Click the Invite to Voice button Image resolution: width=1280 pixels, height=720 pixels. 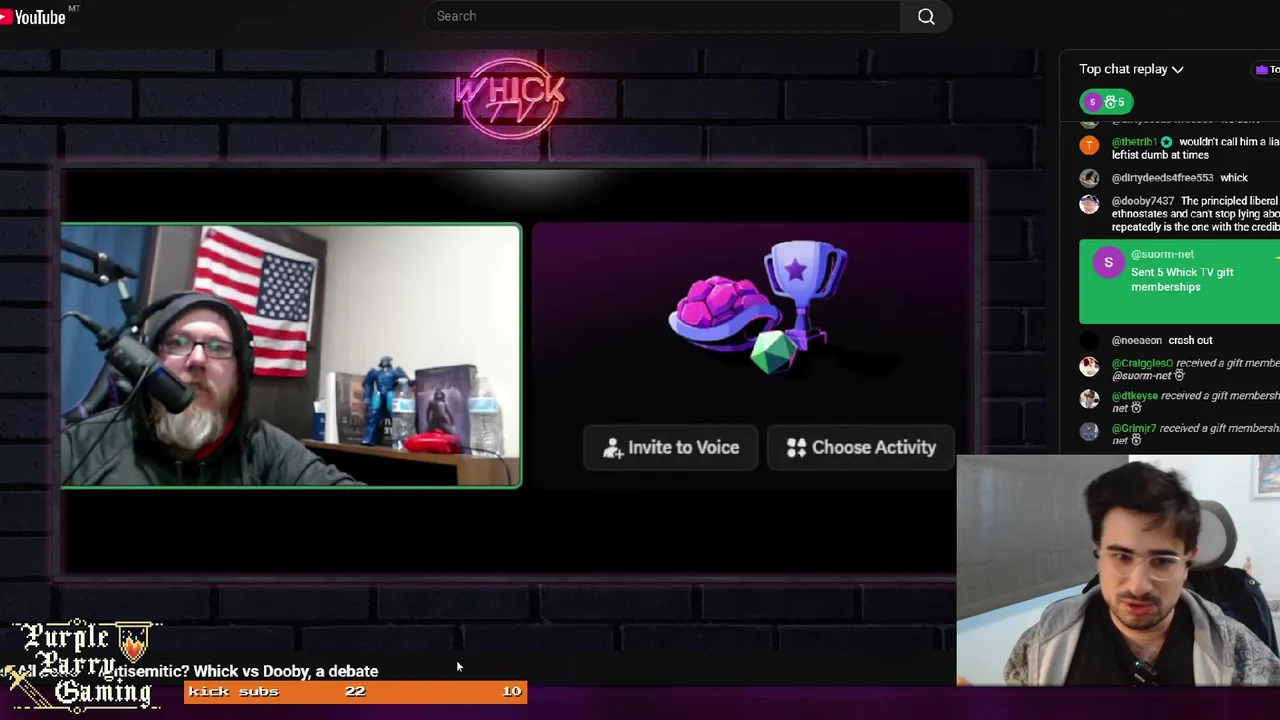(671, 447)
